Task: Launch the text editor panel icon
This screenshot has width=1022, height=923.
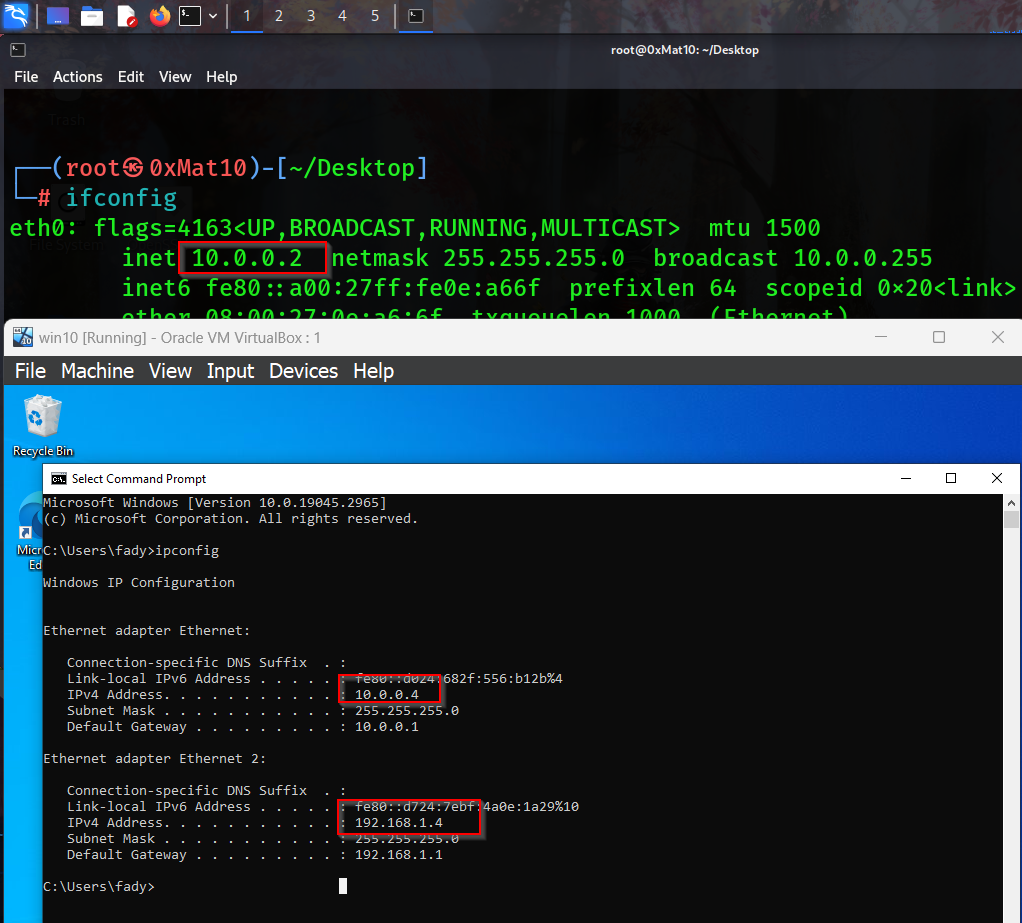Action: (126, 16)
